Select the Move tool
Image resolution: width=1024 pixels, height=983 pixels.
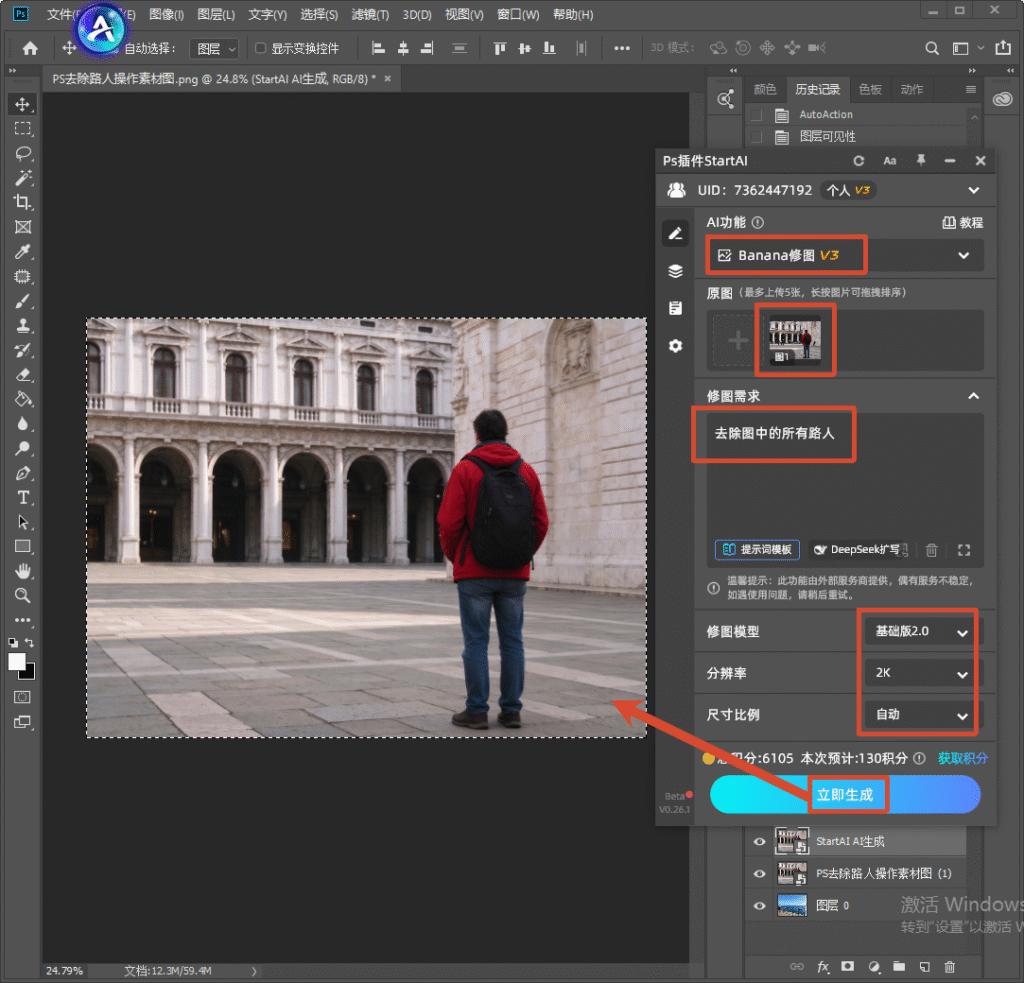23,105
